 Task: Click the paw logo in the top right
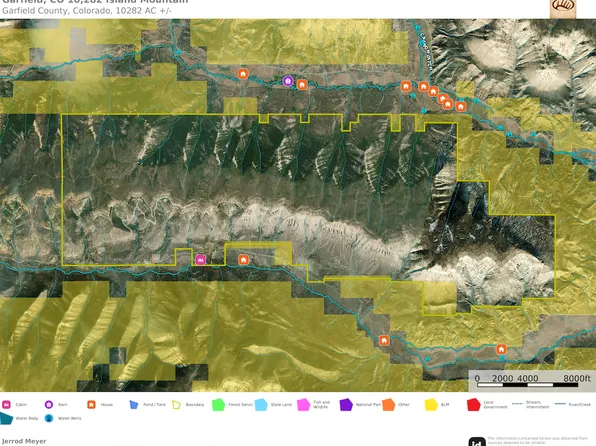(x=563, y=8)
